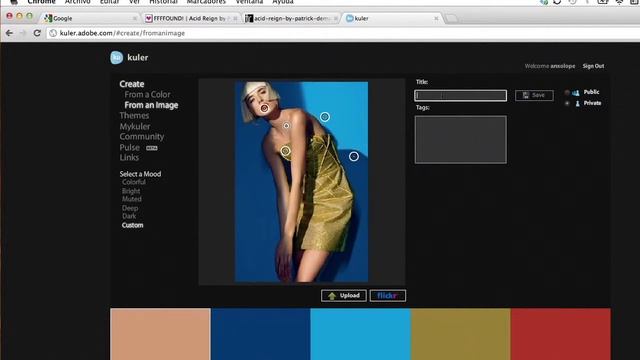Image resolution: width=640 pixels, height=360 pixels.
Task: Select the color picker circle on the shoulder
Action: click(x=287, y=125)
